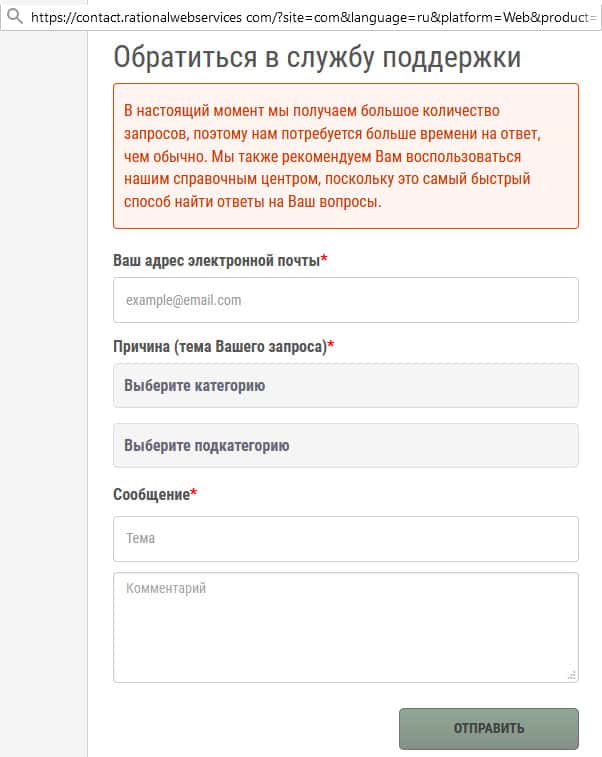The image size is (602, 757).
Task: Click the red asterisk next to "Сообщение"
Action: coord(194,493)
